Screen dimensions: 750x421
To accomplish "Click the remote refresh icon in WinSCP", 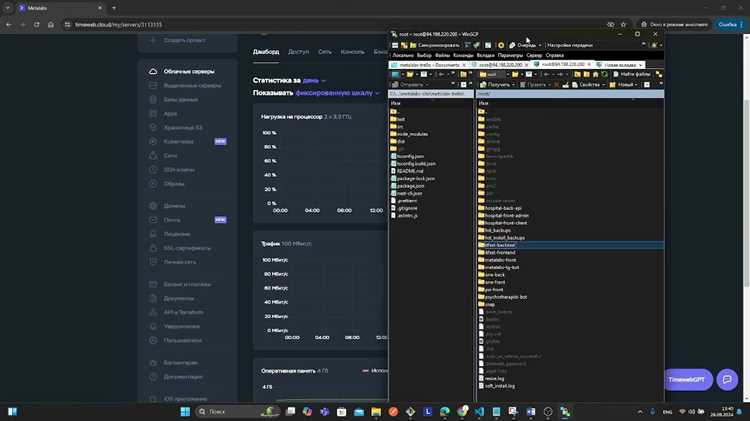I will point(605,74).
